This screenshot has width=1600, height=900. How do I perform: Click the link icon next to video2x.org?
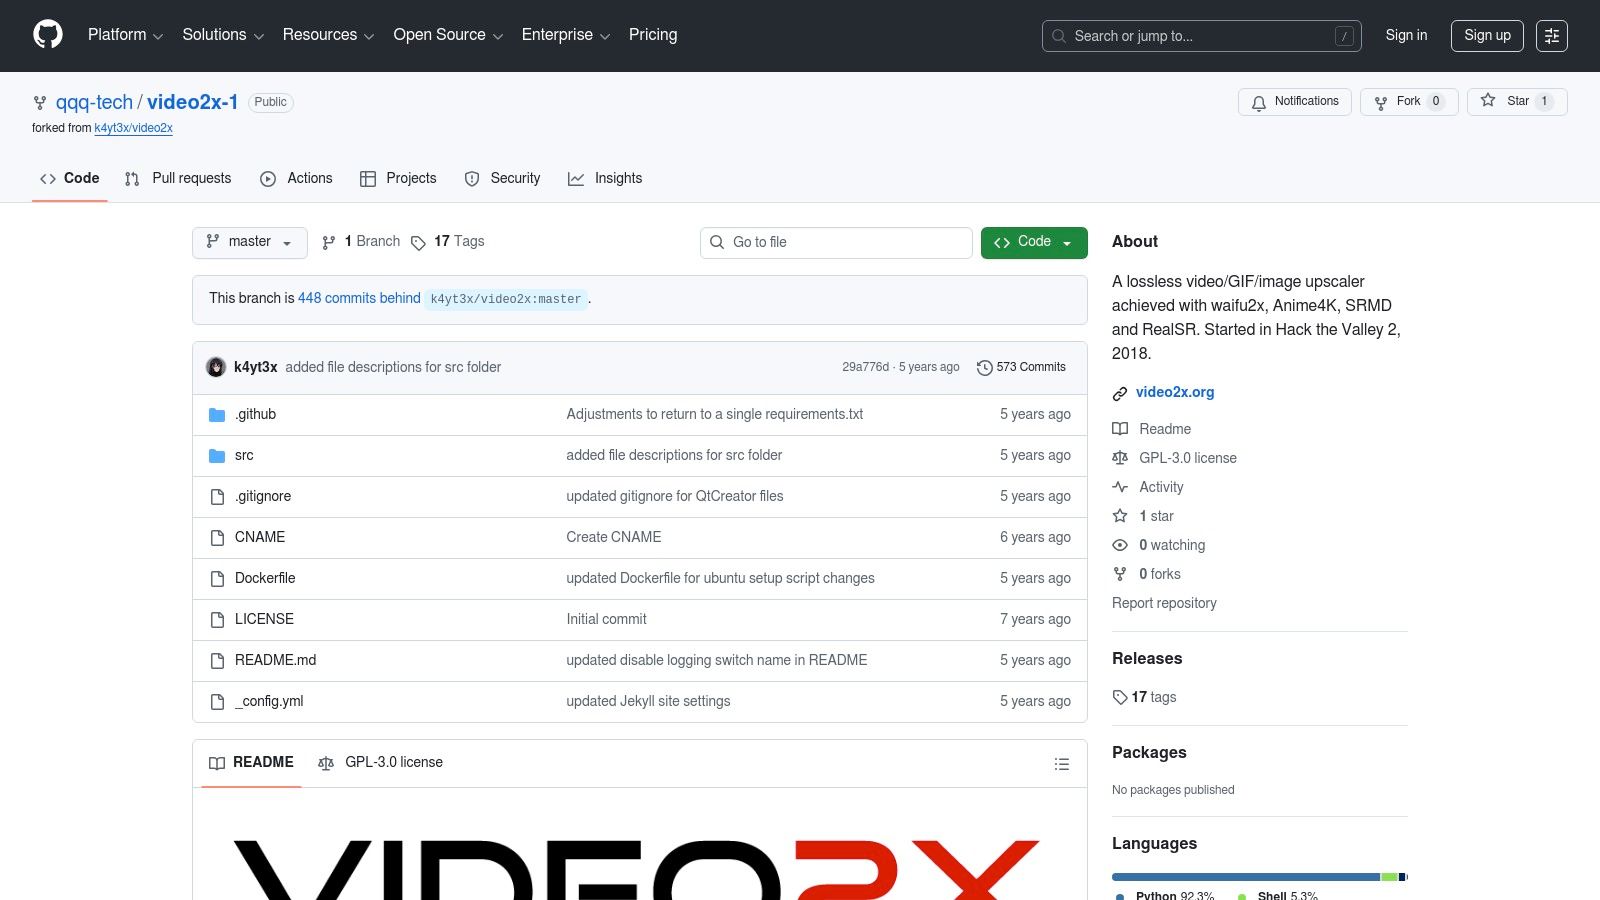[1119, 392]
